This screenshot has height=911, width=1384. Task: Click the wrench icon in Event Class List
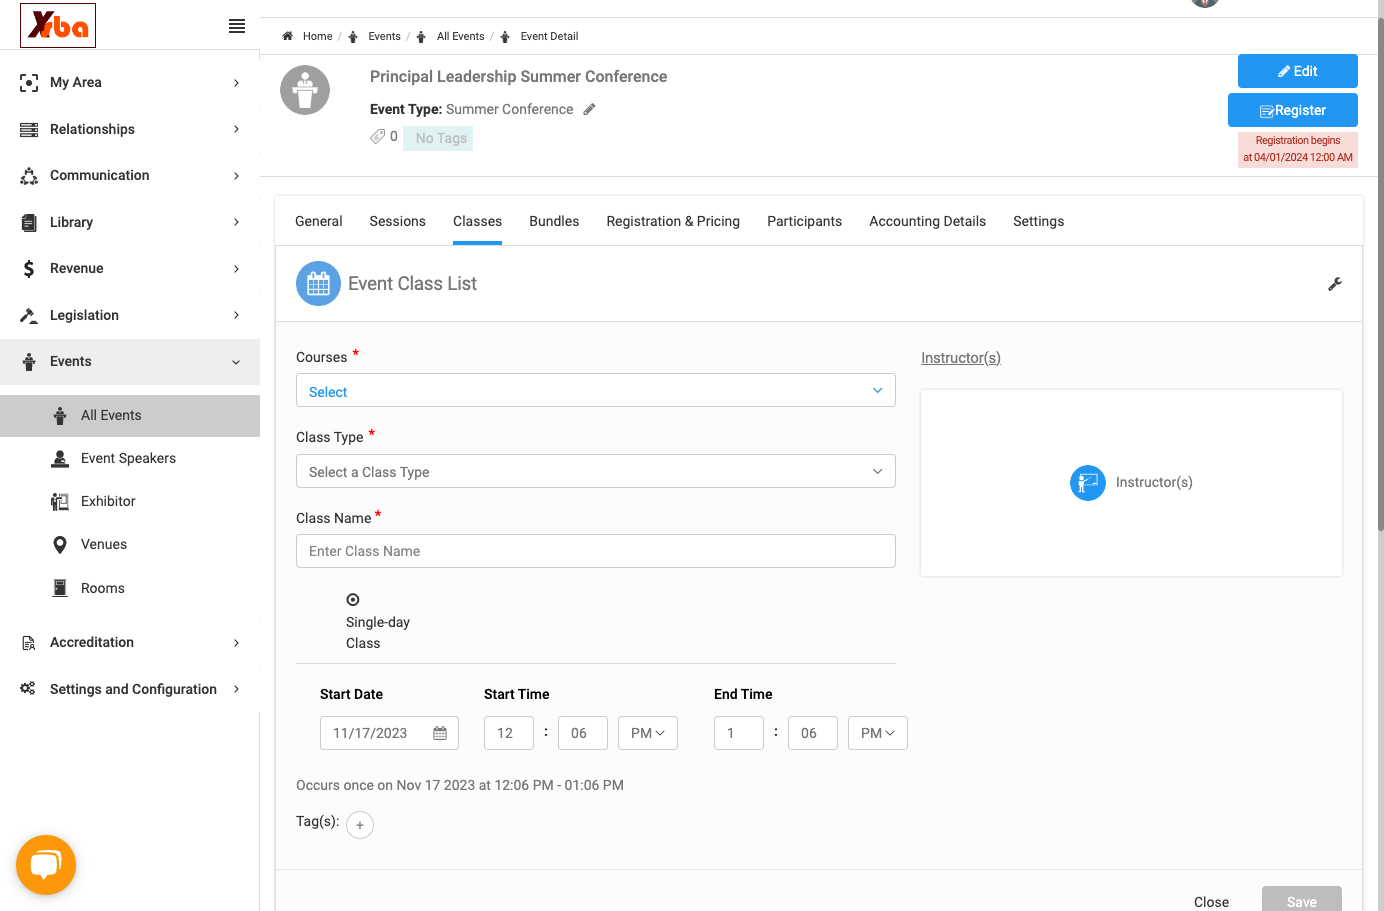pos(1335,284)
